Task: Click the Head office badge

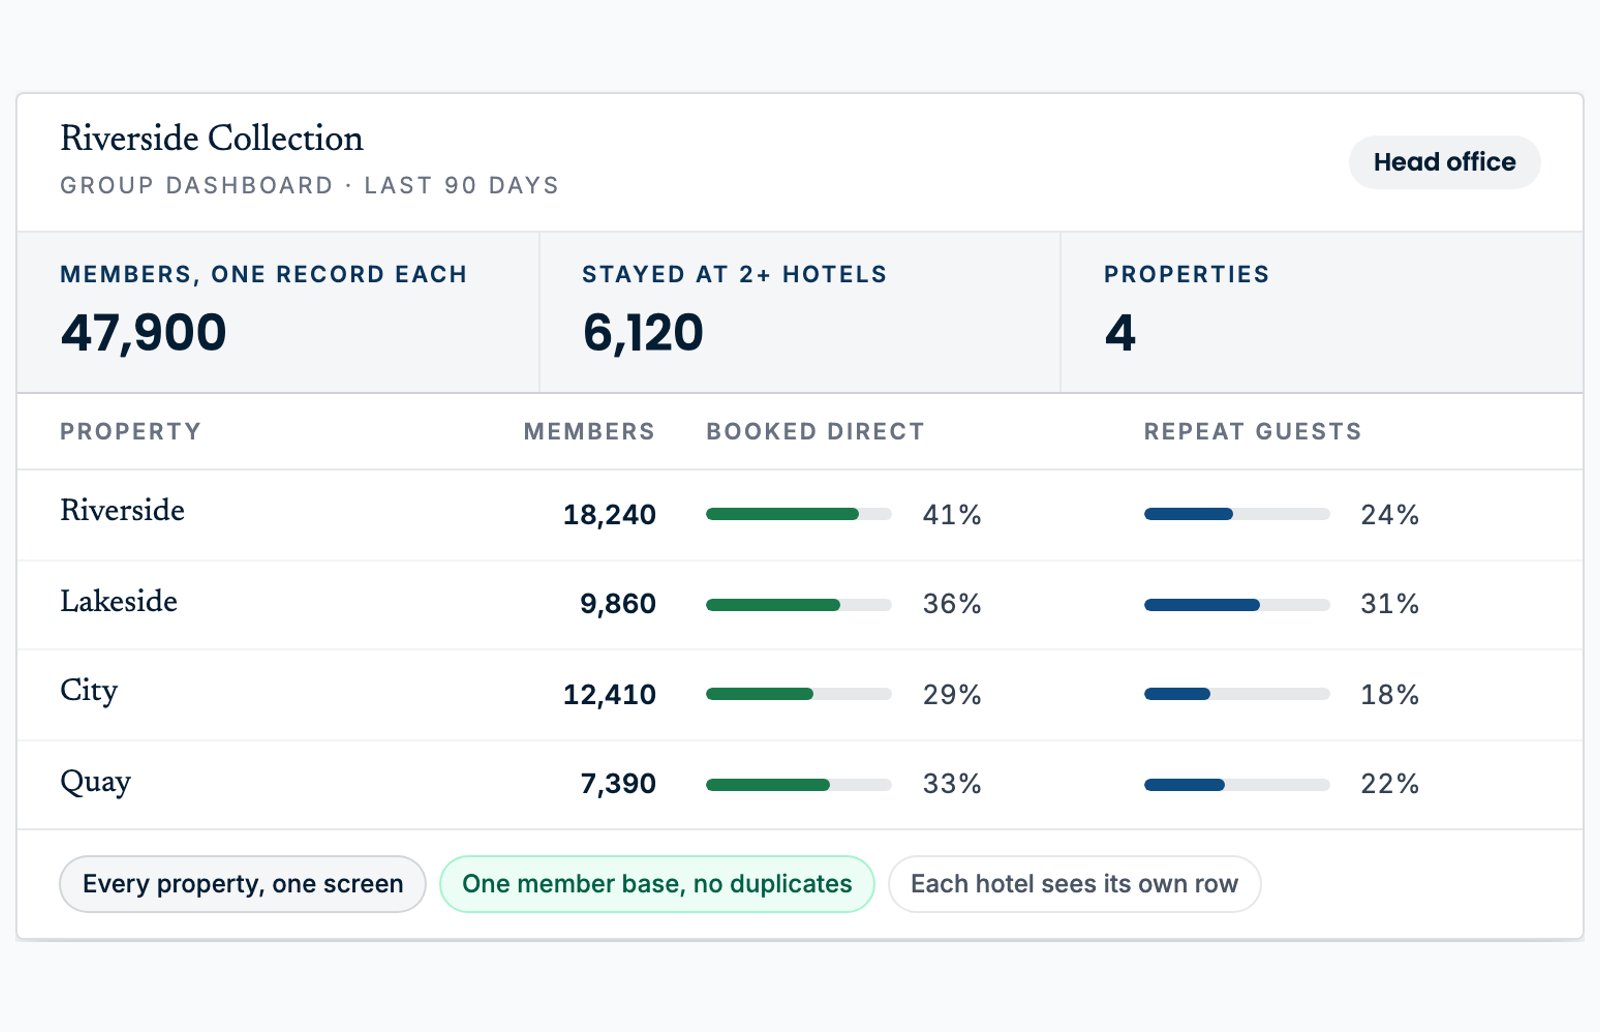Action: pos(1444,162)
